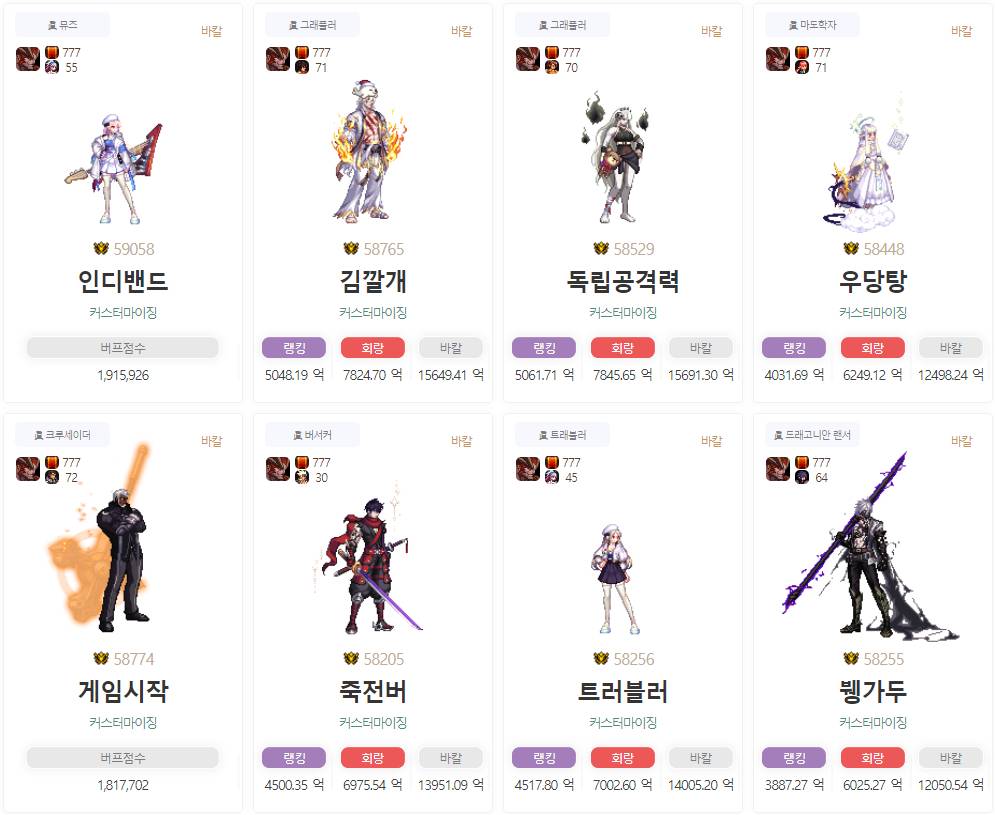
Task: Select the 랭킹 badge on 김깔개 card
Action: (294, 348)
